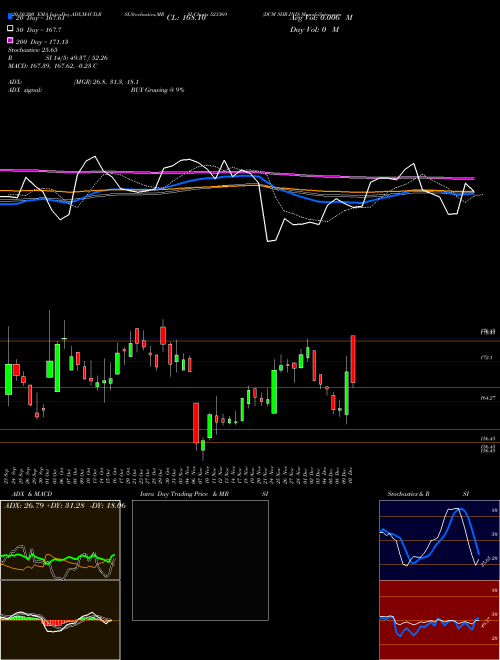Viewport: 500px width, 660px height.
Task: Select the '200 Day = 171.13' legend text
Action: (x=42, y=42)
